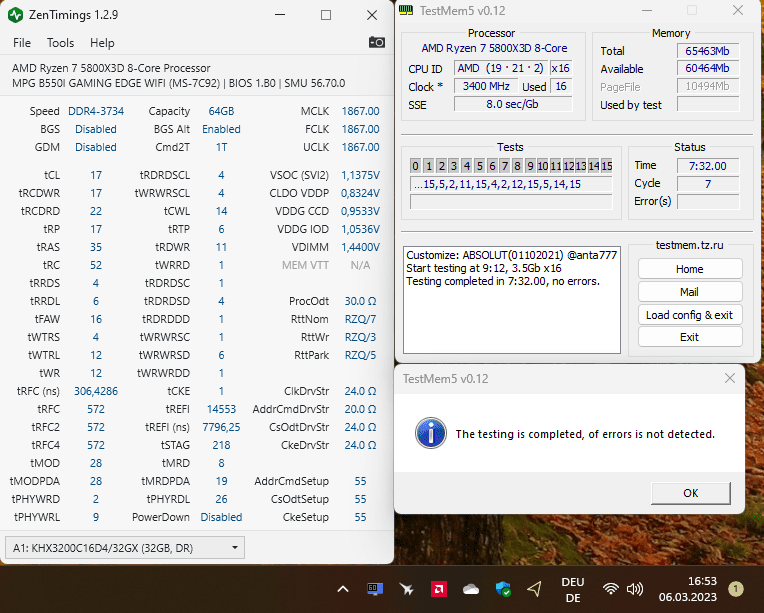
Task: Click Mail button in TestMem5
Action: coord(690,292)
